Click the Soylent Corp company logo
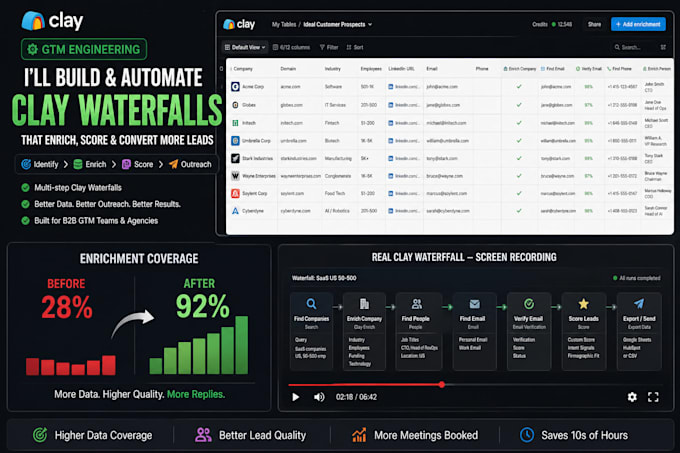This screenshot has width=680, height=453. coord(235,193)
